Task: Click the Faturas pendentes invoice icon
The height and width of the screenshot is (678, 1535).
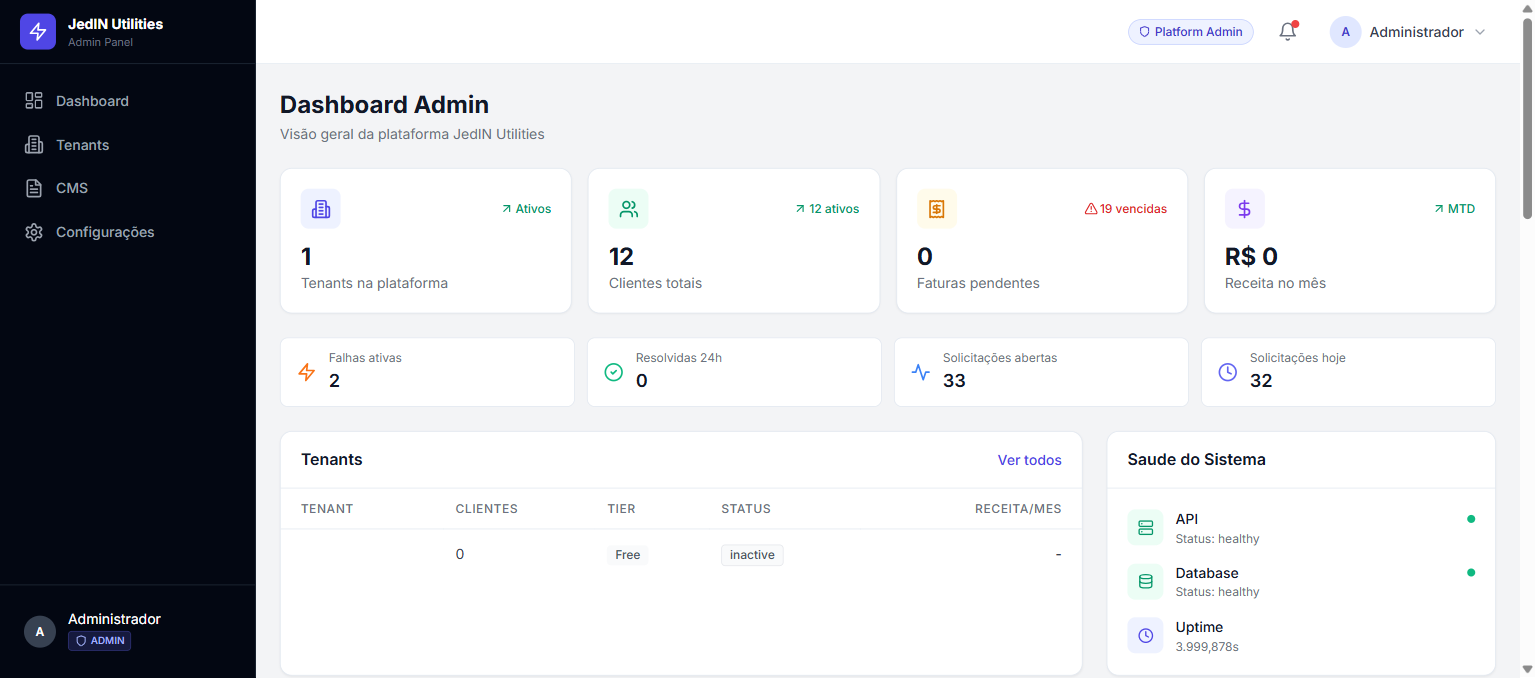Action: (936, 209)
